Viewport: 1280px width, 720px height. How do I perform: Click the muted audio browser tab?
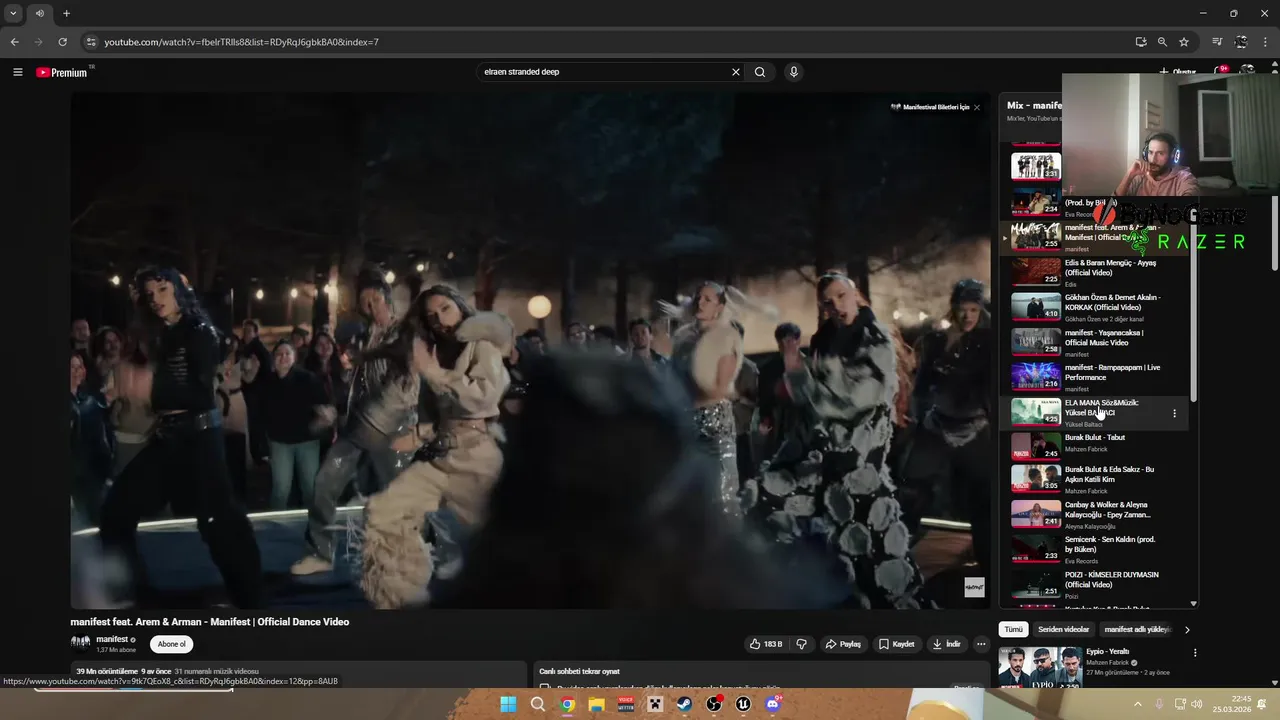(x=40, y=13)
